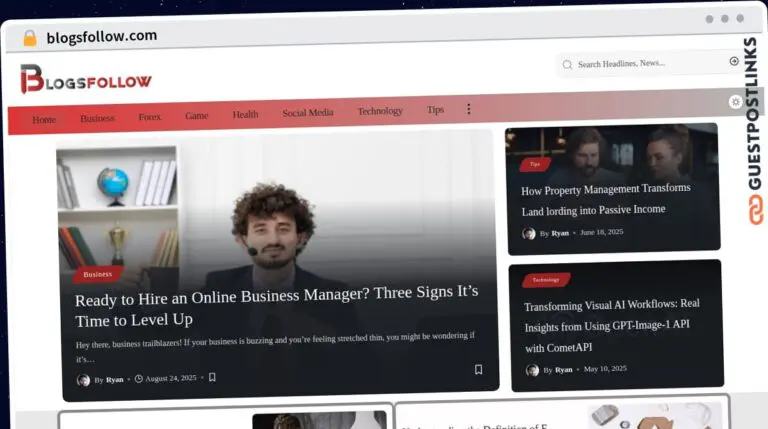The image size is (768, 429).
Task: Open the three-dot more menu
Action: coord(469,109)
